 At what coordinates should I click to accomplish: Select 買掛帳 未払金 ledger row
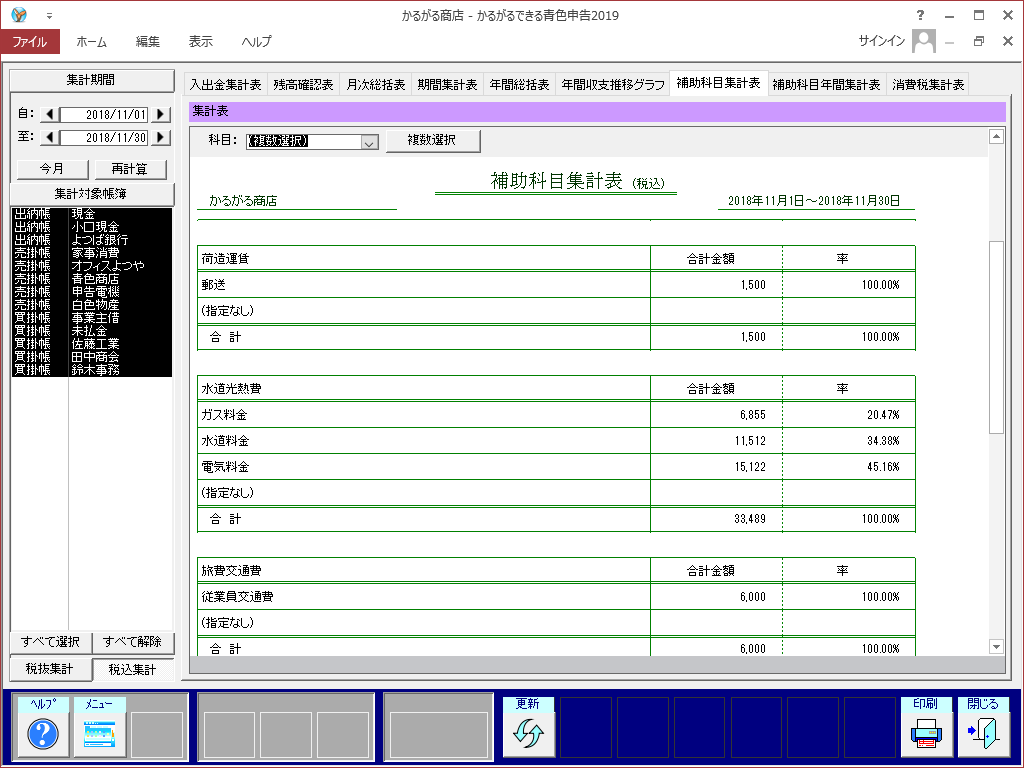(x=91, y=331)
